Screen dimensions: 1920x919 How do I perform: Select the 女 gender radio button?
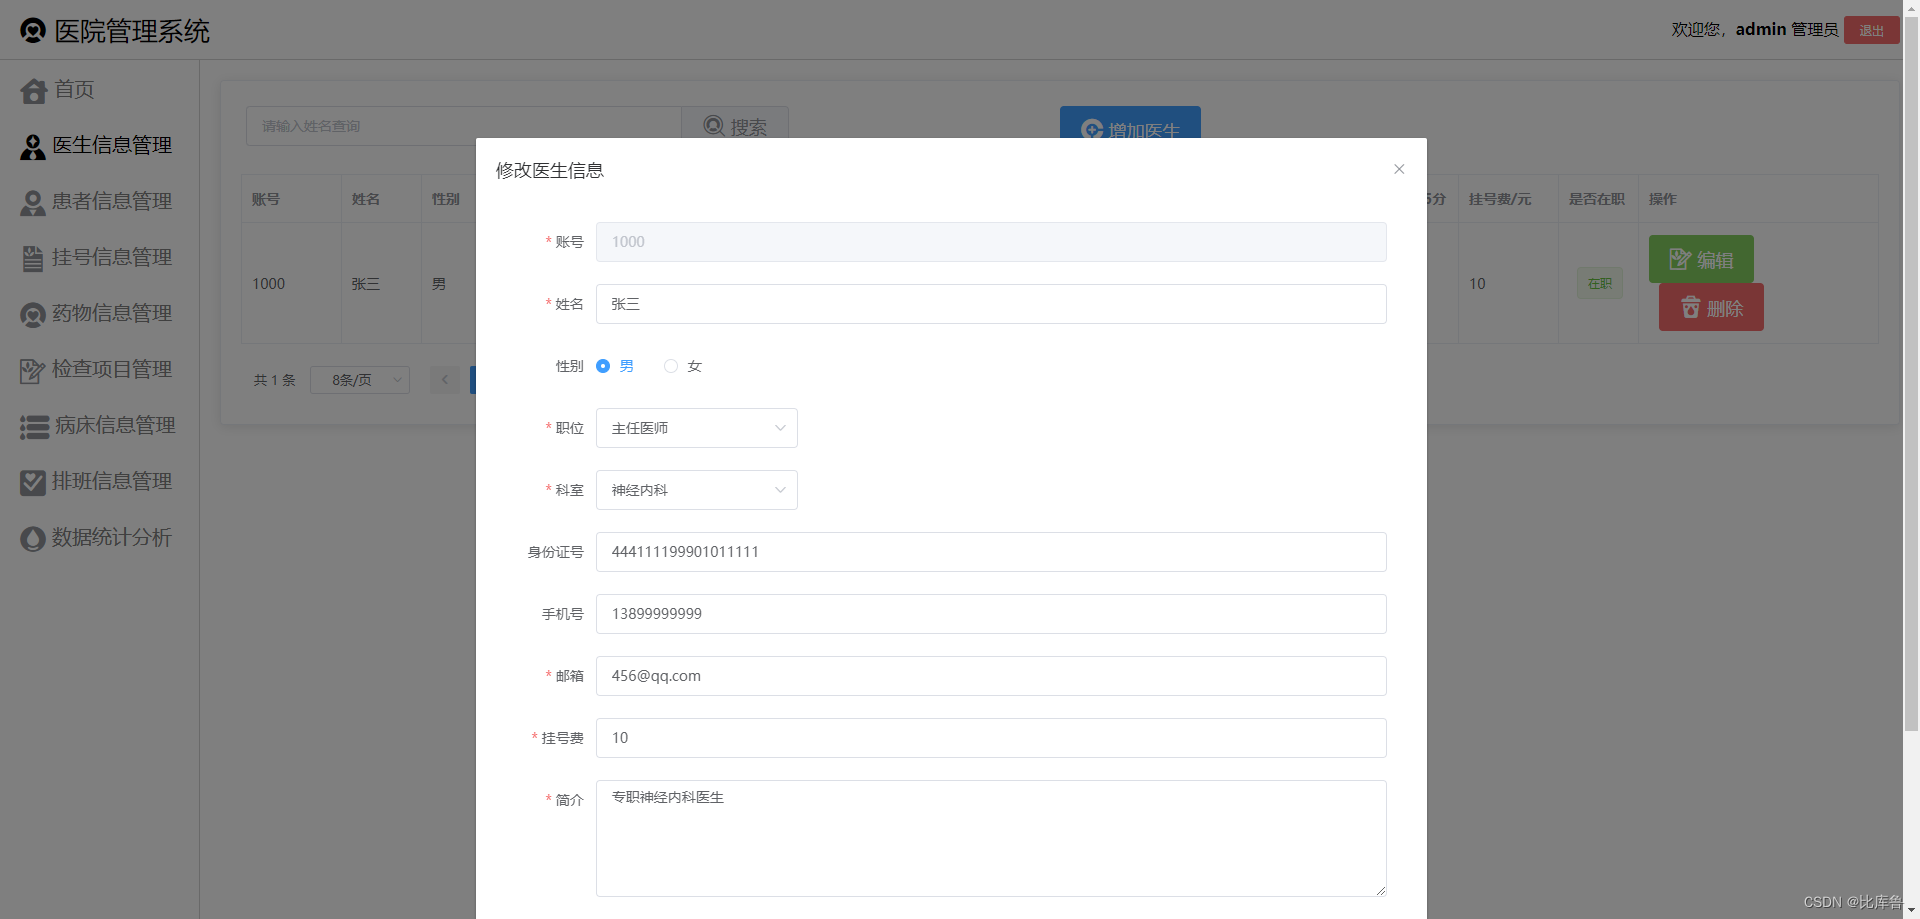671,366
